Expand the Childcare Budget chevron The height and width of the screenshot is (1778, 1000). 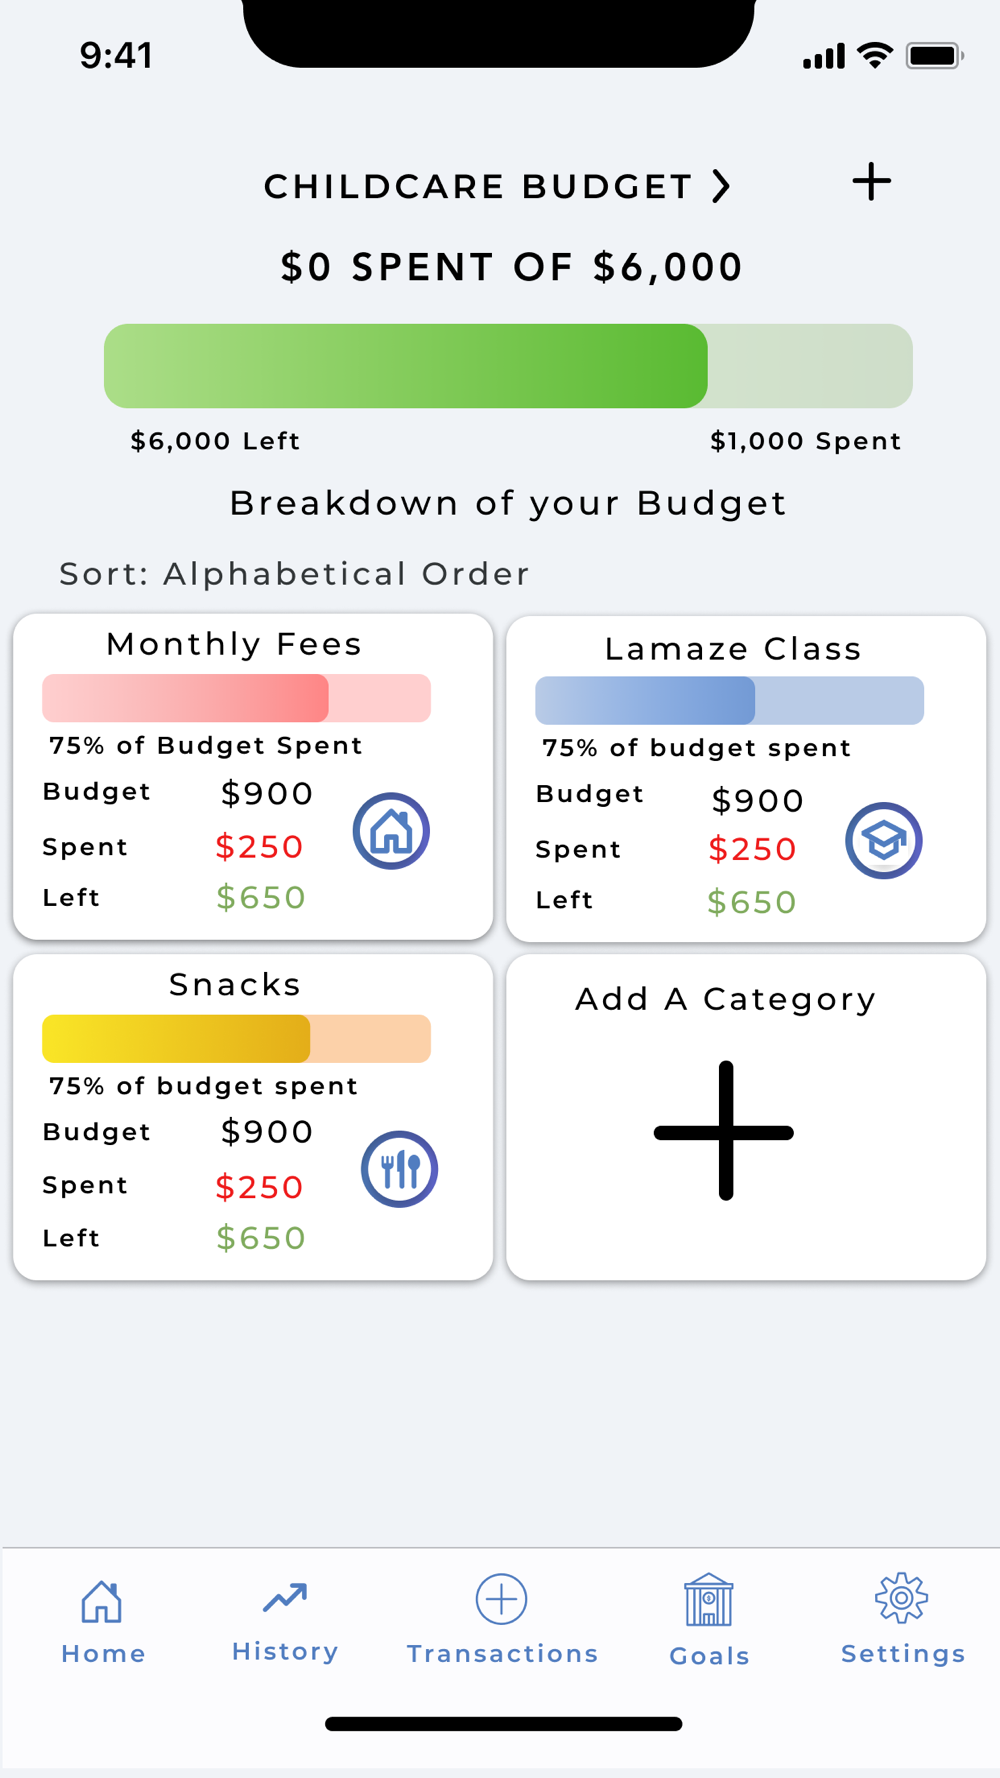[x=721, y=186]
